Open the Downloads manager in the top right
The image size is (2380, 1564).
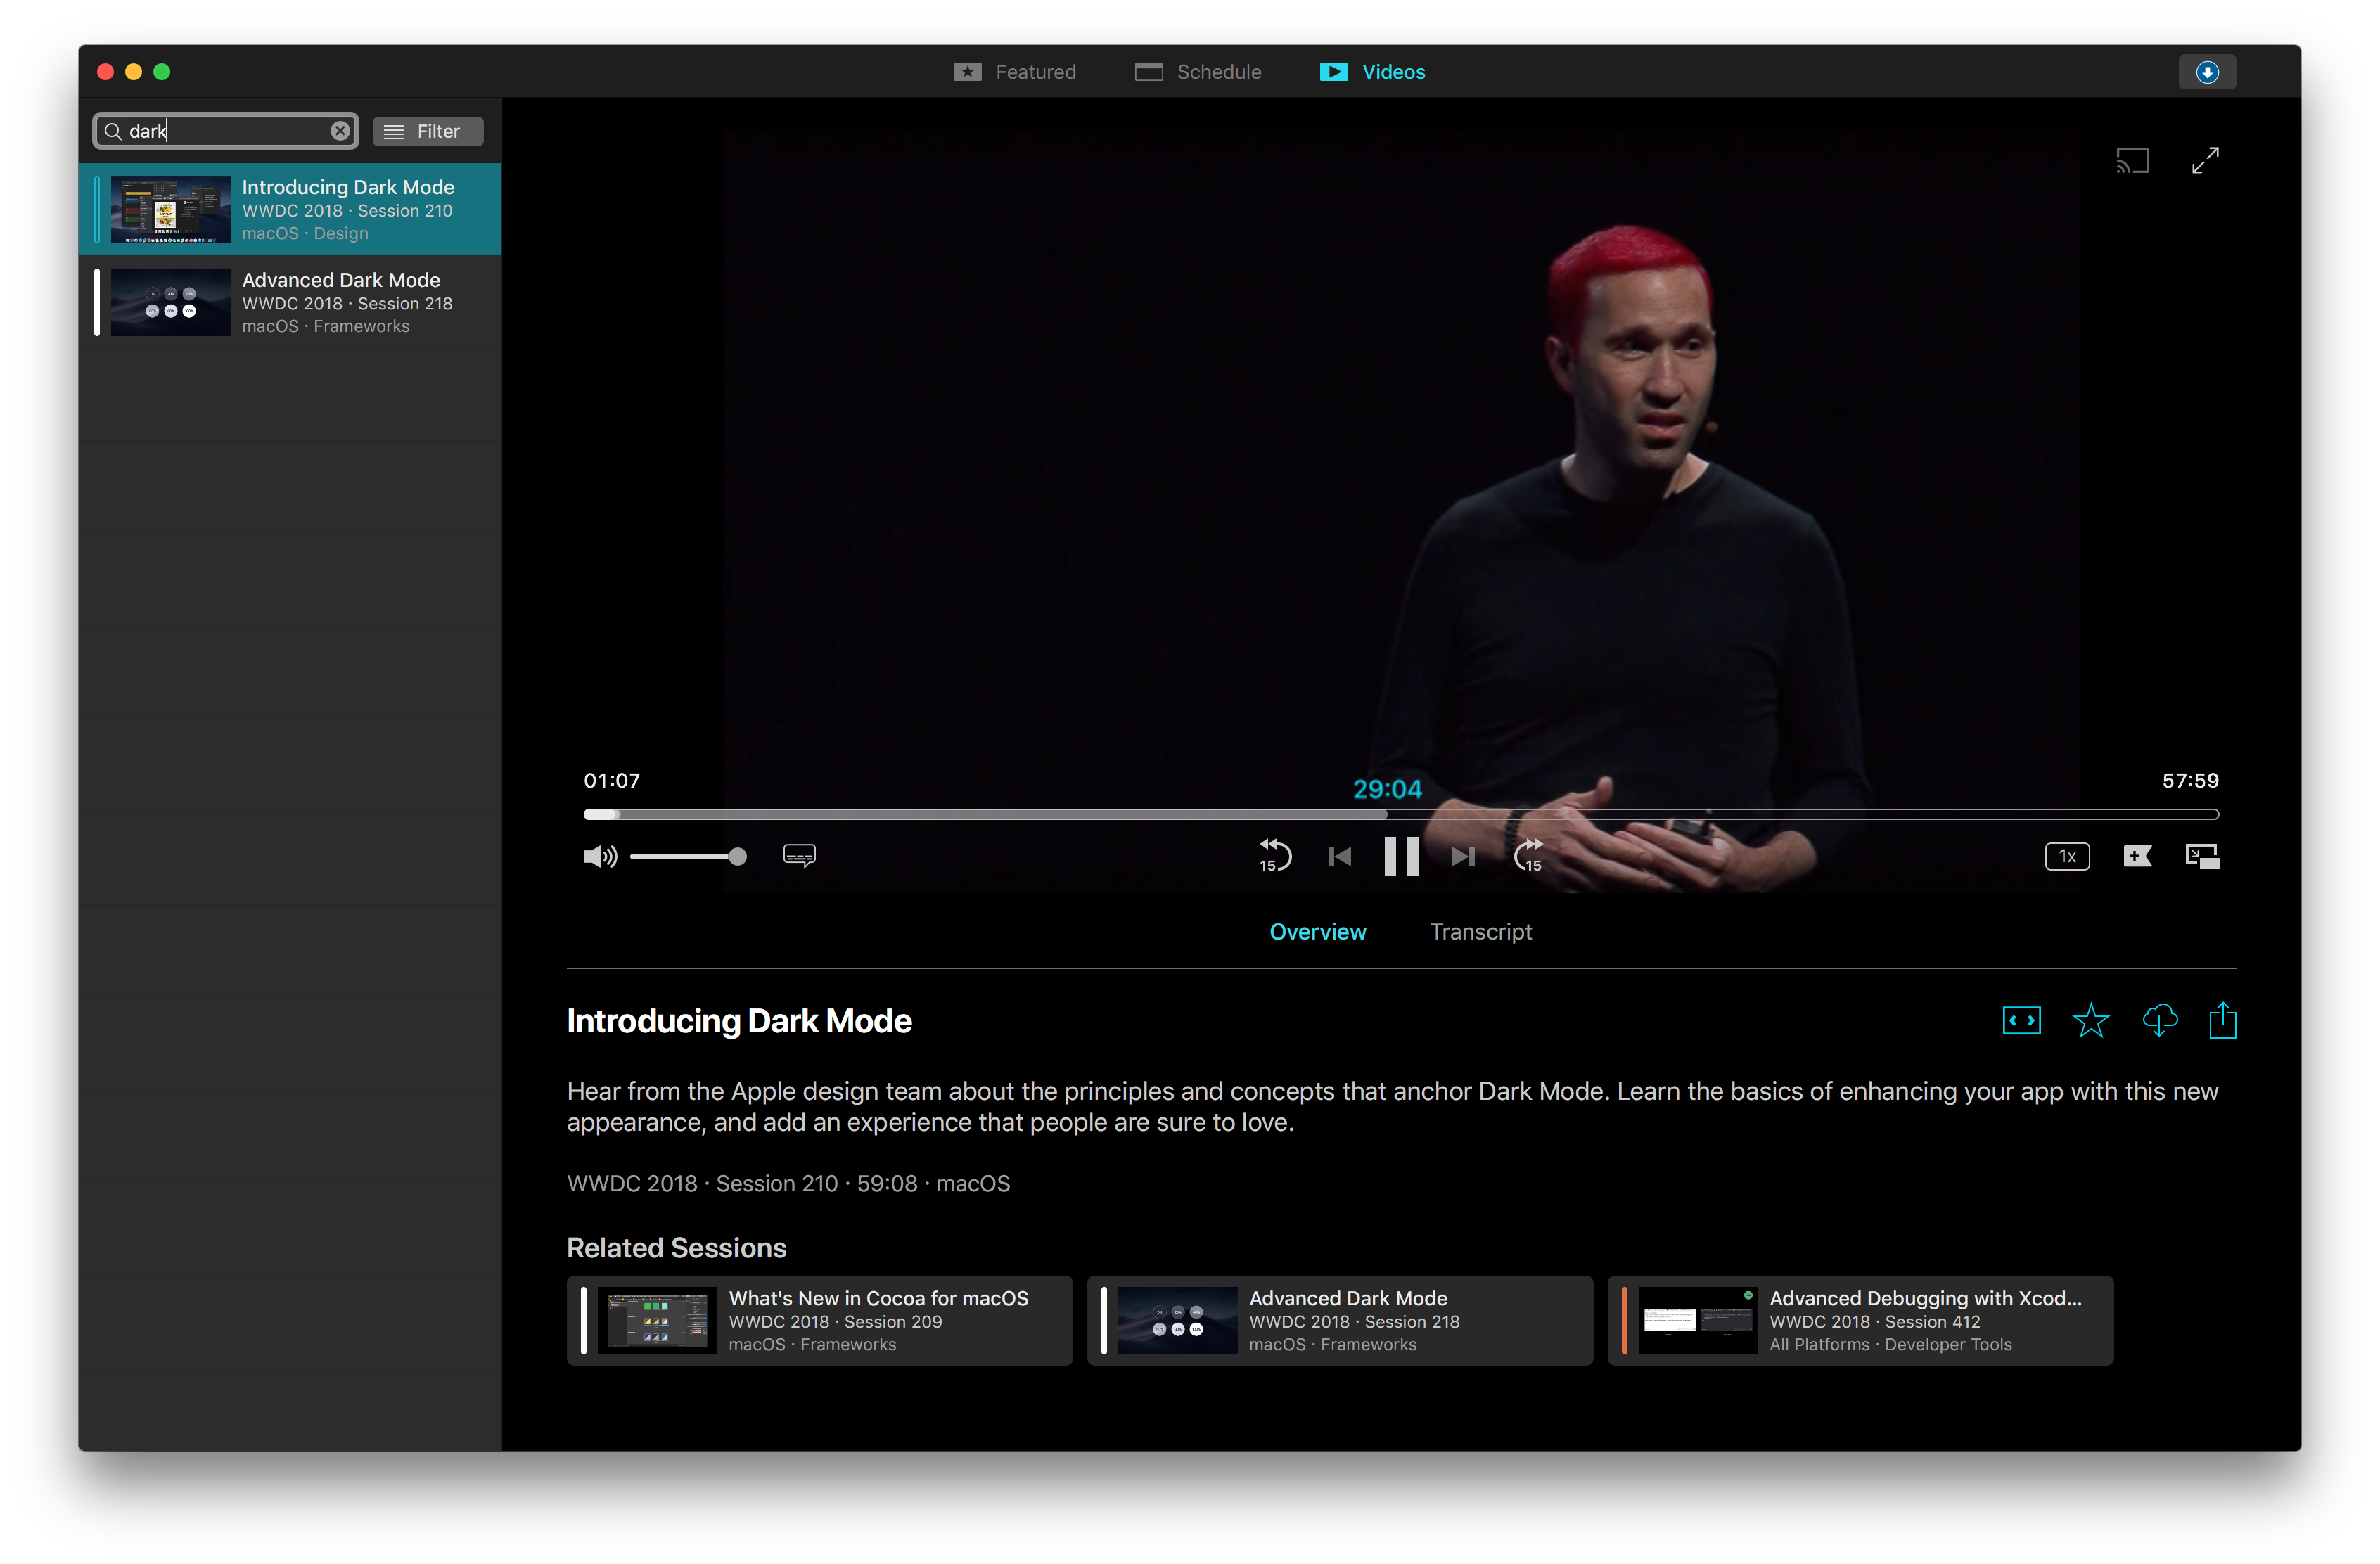(2207, 71)
